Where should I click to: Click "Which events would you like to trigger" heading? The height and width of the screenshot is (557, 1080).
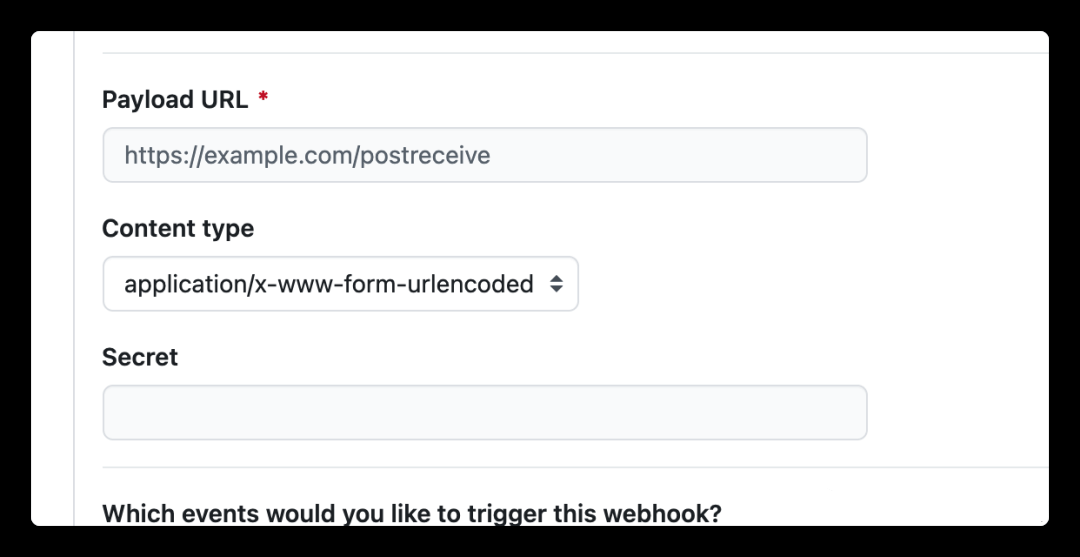(x=411, y=514)
